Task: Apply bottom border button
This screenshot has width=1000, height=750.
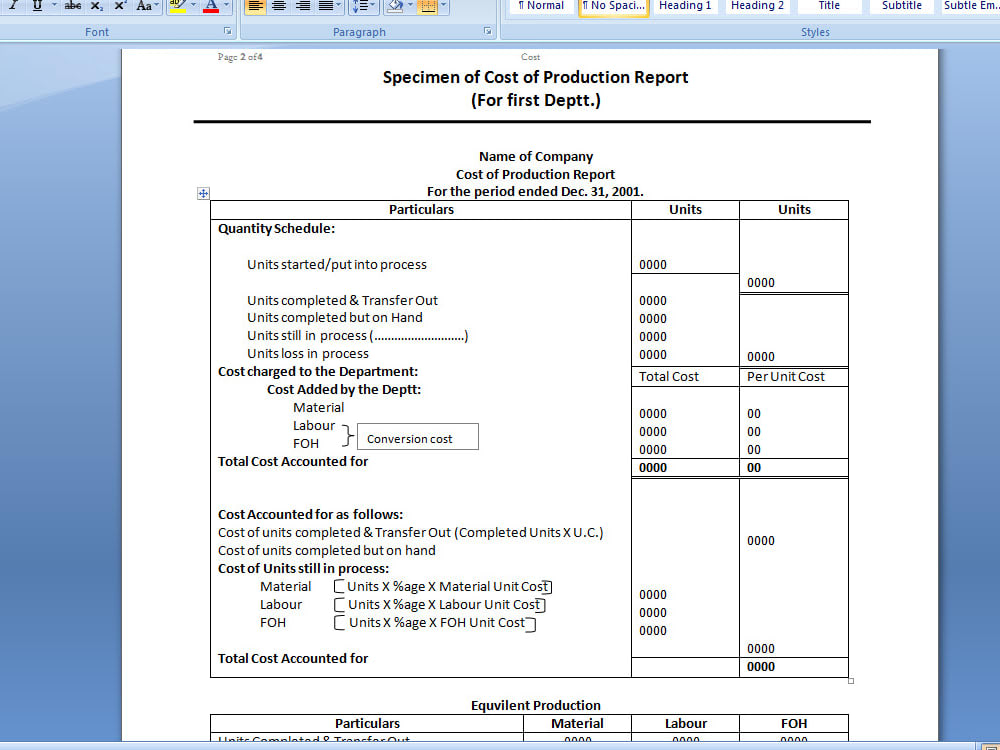Action: coord(428,6)
